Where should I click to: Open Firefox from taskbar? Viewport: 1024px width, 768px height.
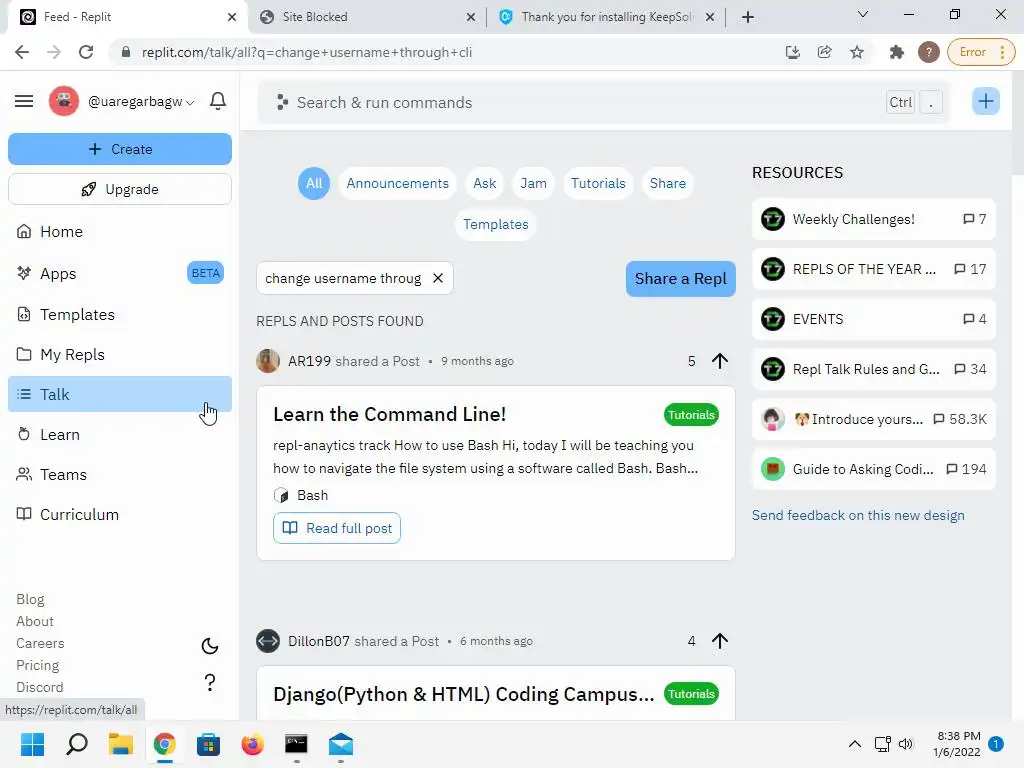(x=253, y=744)
